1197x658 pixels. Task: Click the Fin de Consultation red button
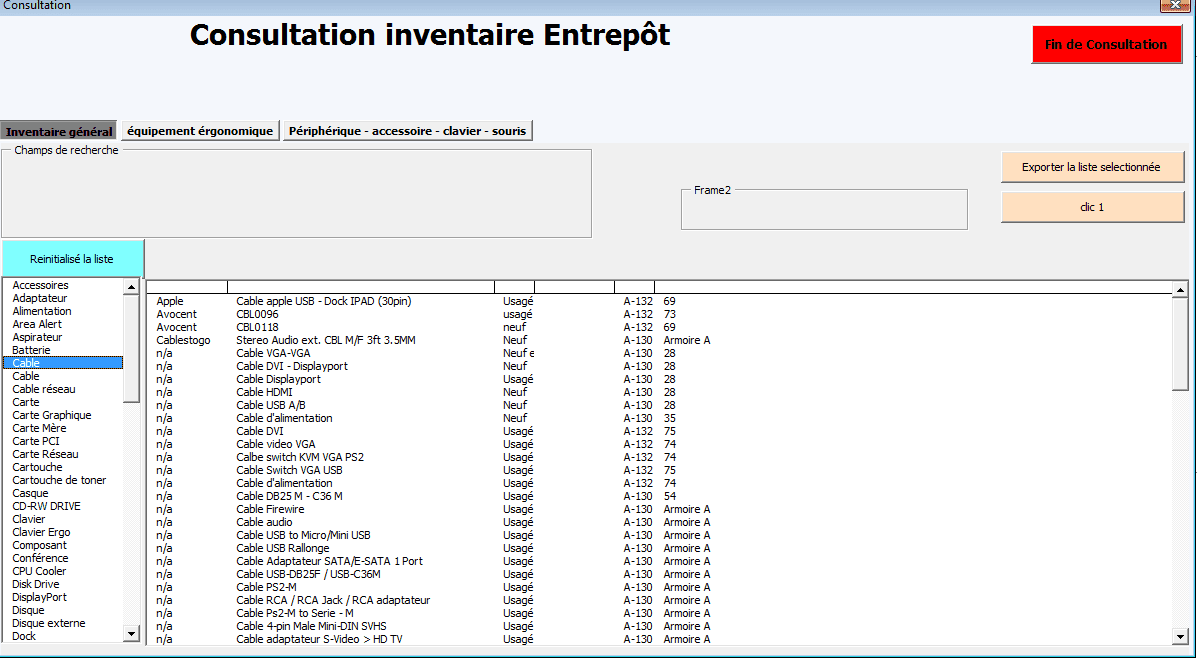(1105, 45)
